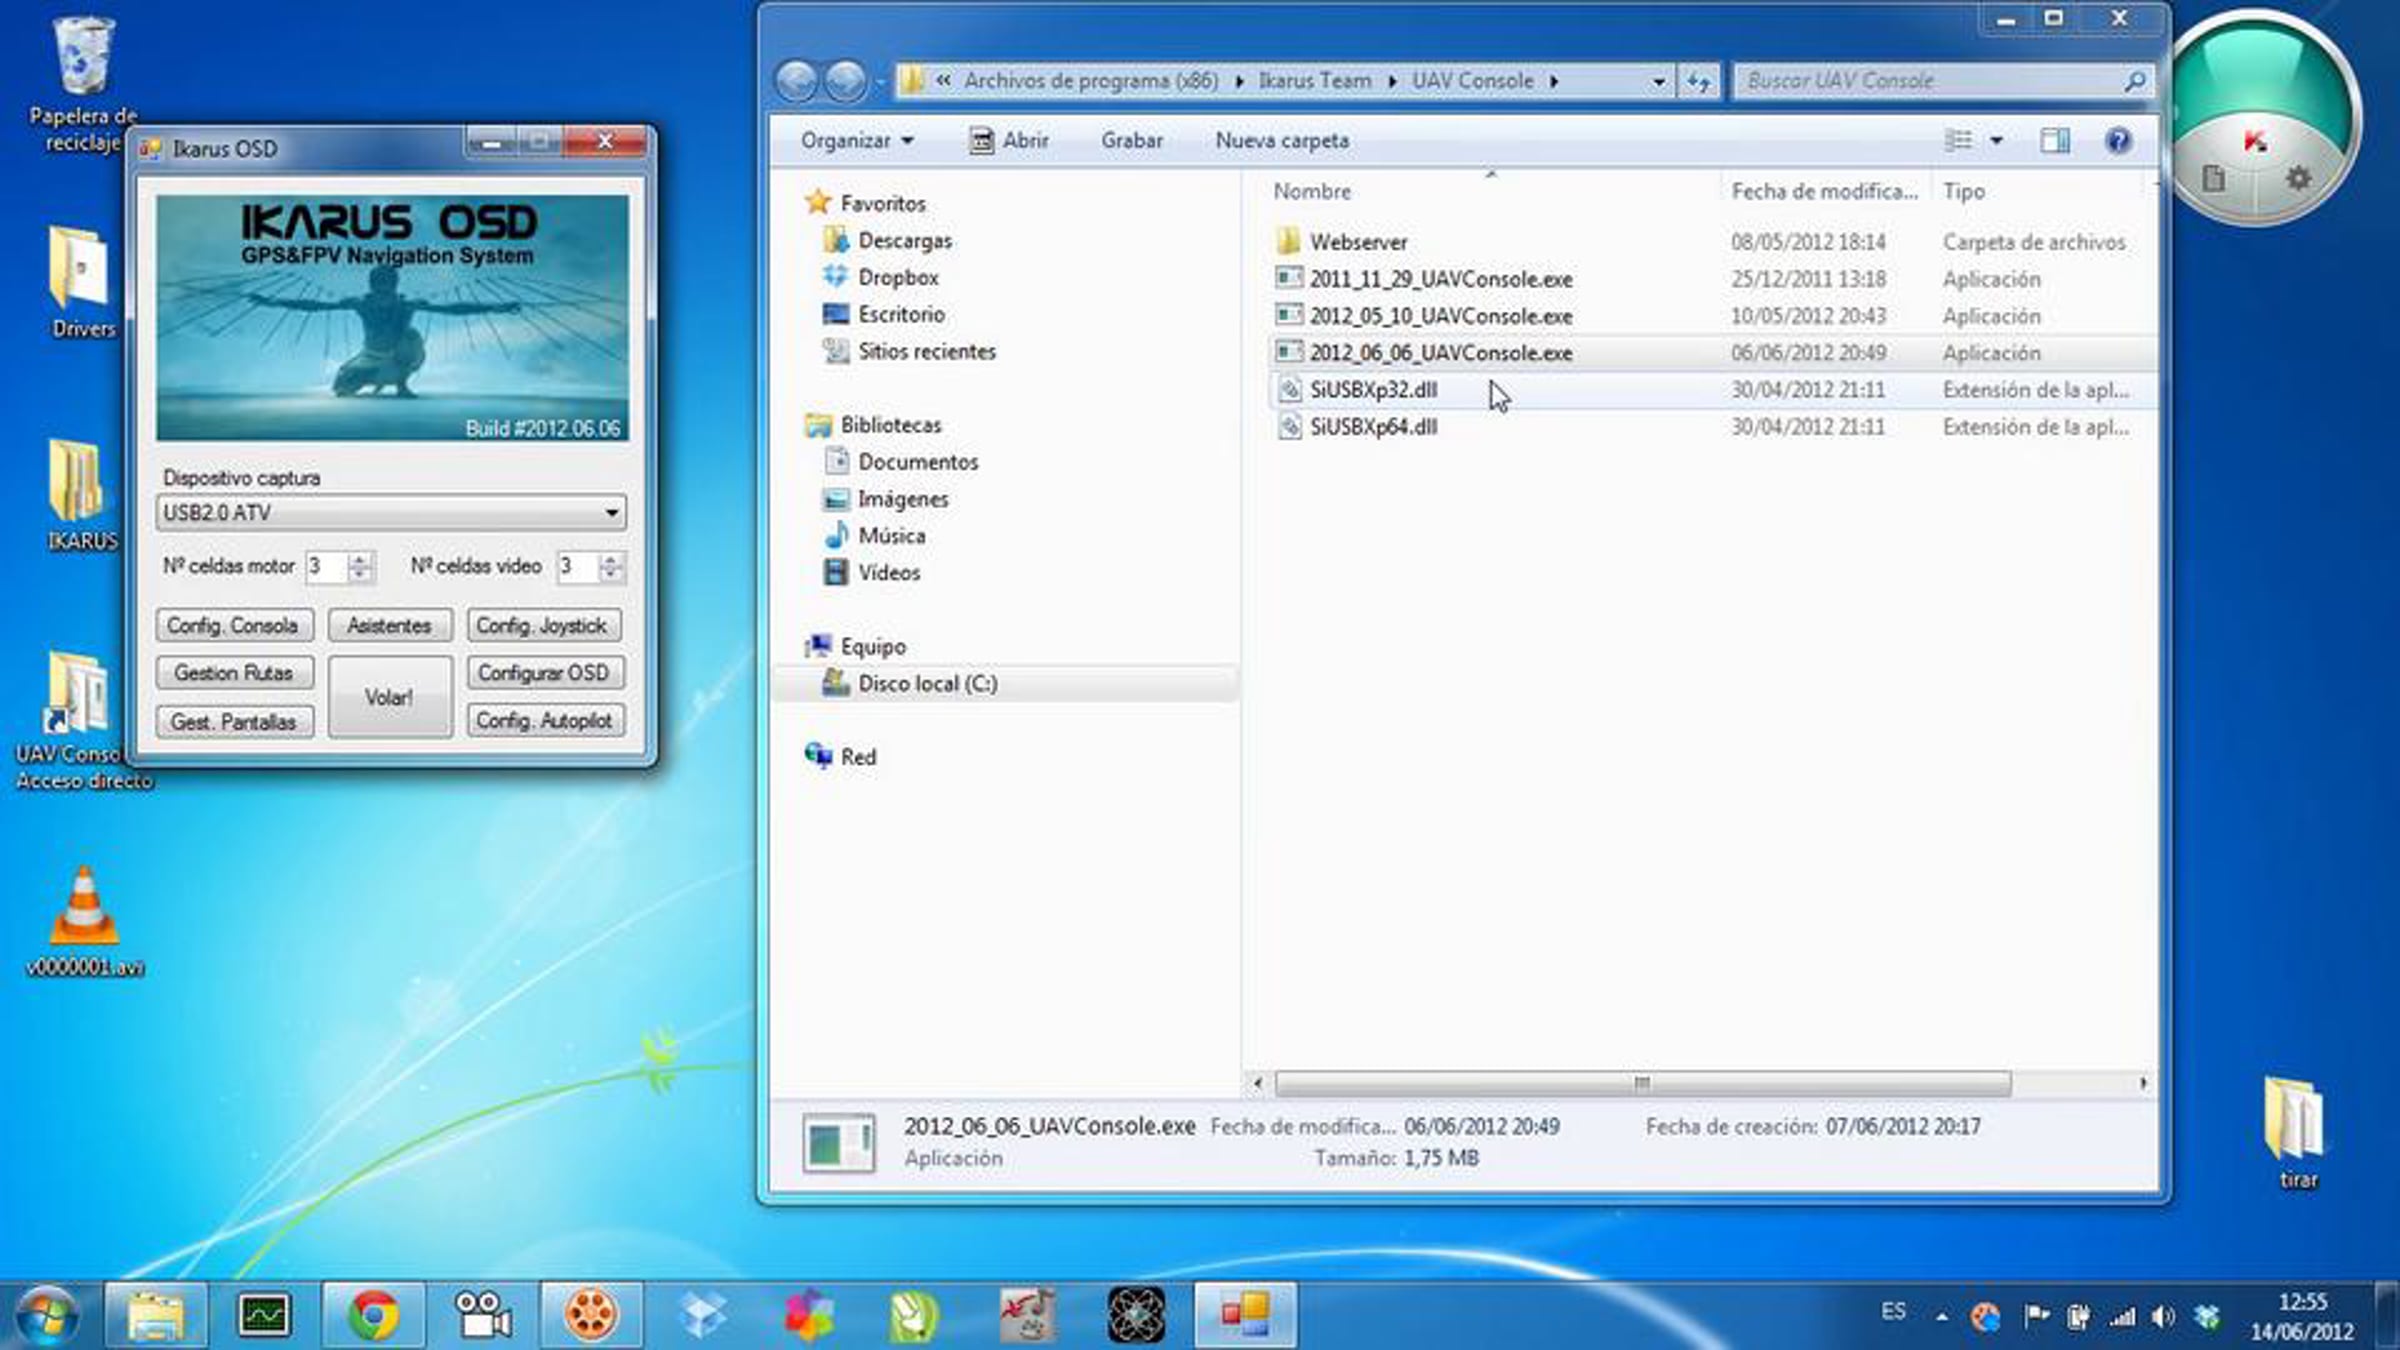Viewport: 2400px width, 1350px height.
Task: Select SiUSBXp32.dll file
Action: (1373, 390)
